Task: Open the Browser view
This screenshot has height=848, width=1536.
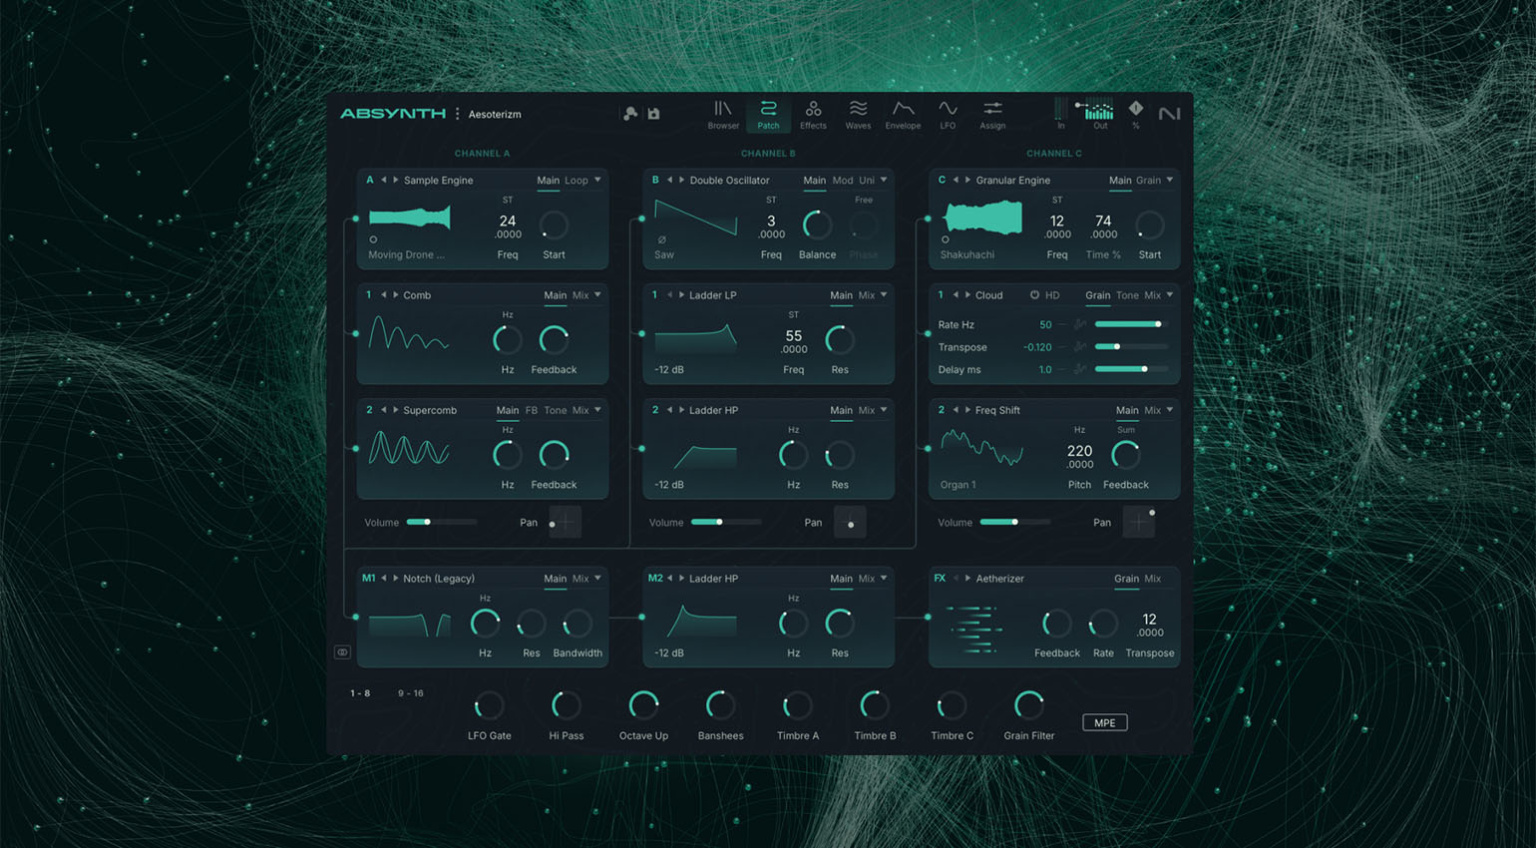Action: pyautogui.click(x=723, y=112)
